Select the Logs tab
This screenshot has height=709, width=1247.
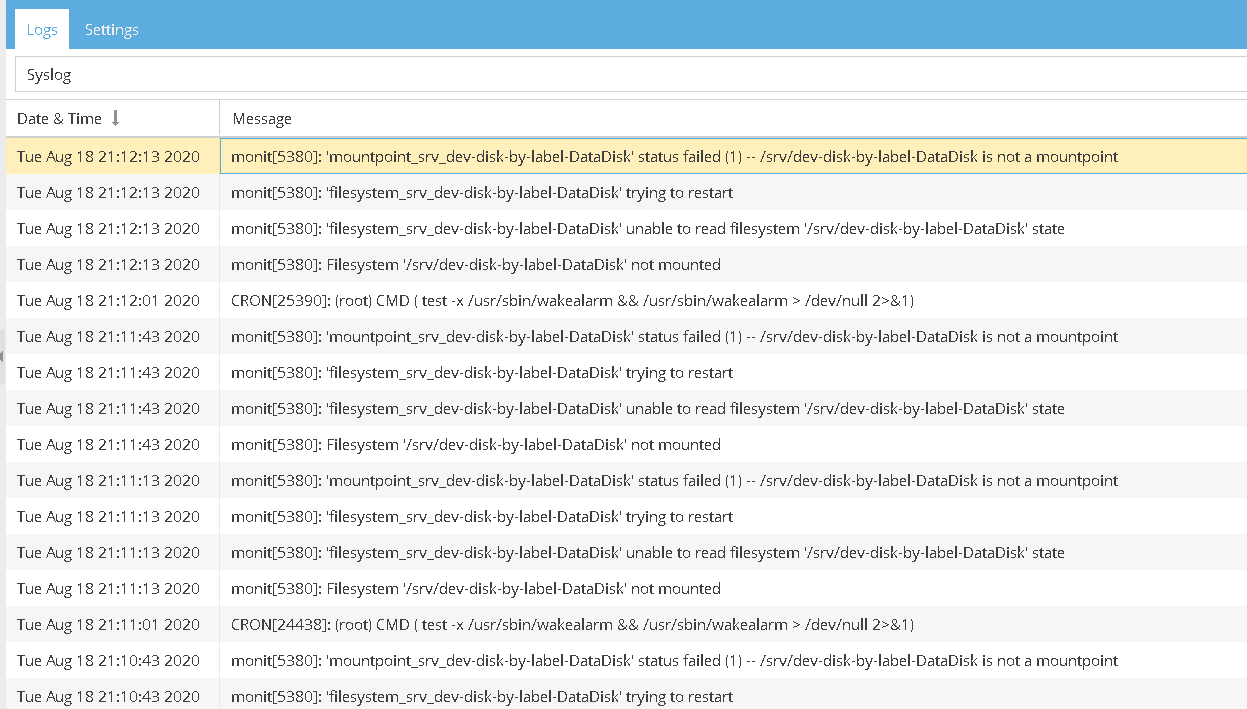(x=42, y=30)
